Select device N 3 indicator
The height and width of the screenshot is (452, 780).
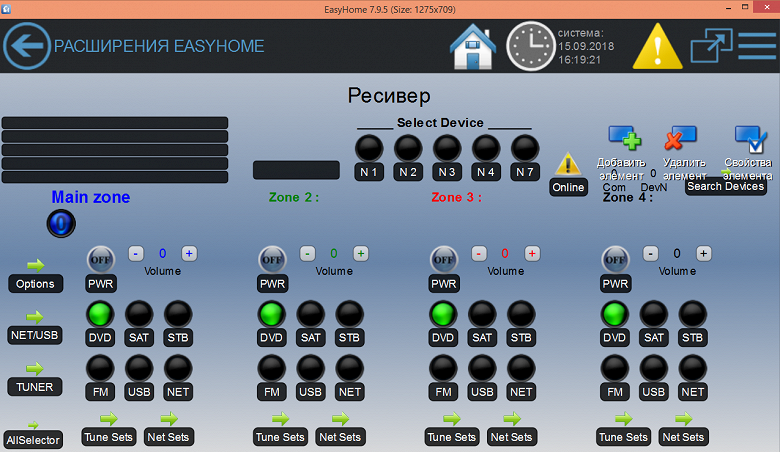coord(447,148)
